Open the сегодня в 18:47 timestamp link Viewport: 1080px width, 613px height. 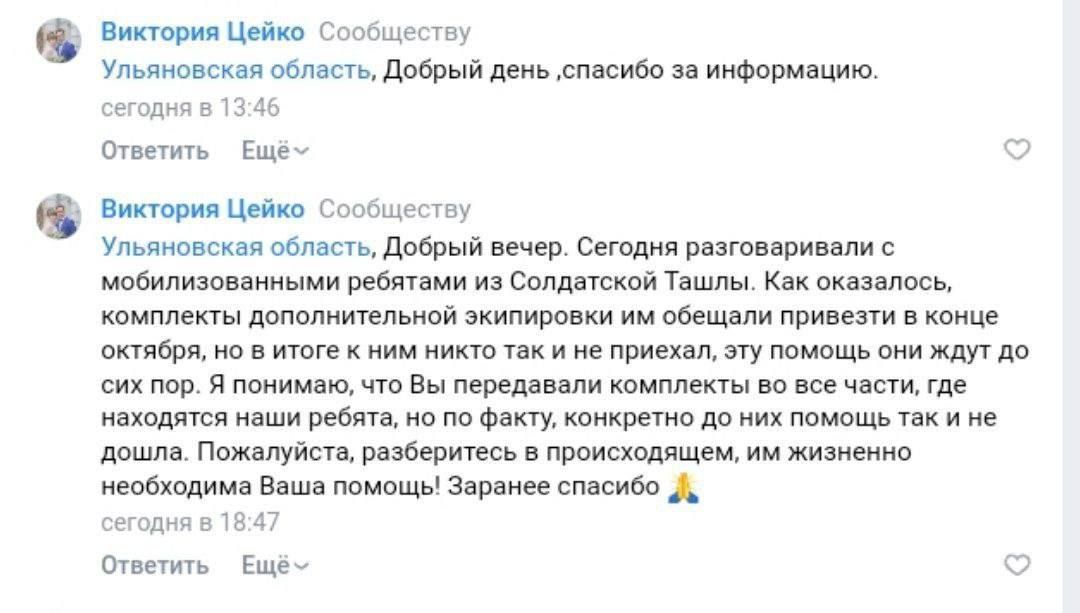191,523
